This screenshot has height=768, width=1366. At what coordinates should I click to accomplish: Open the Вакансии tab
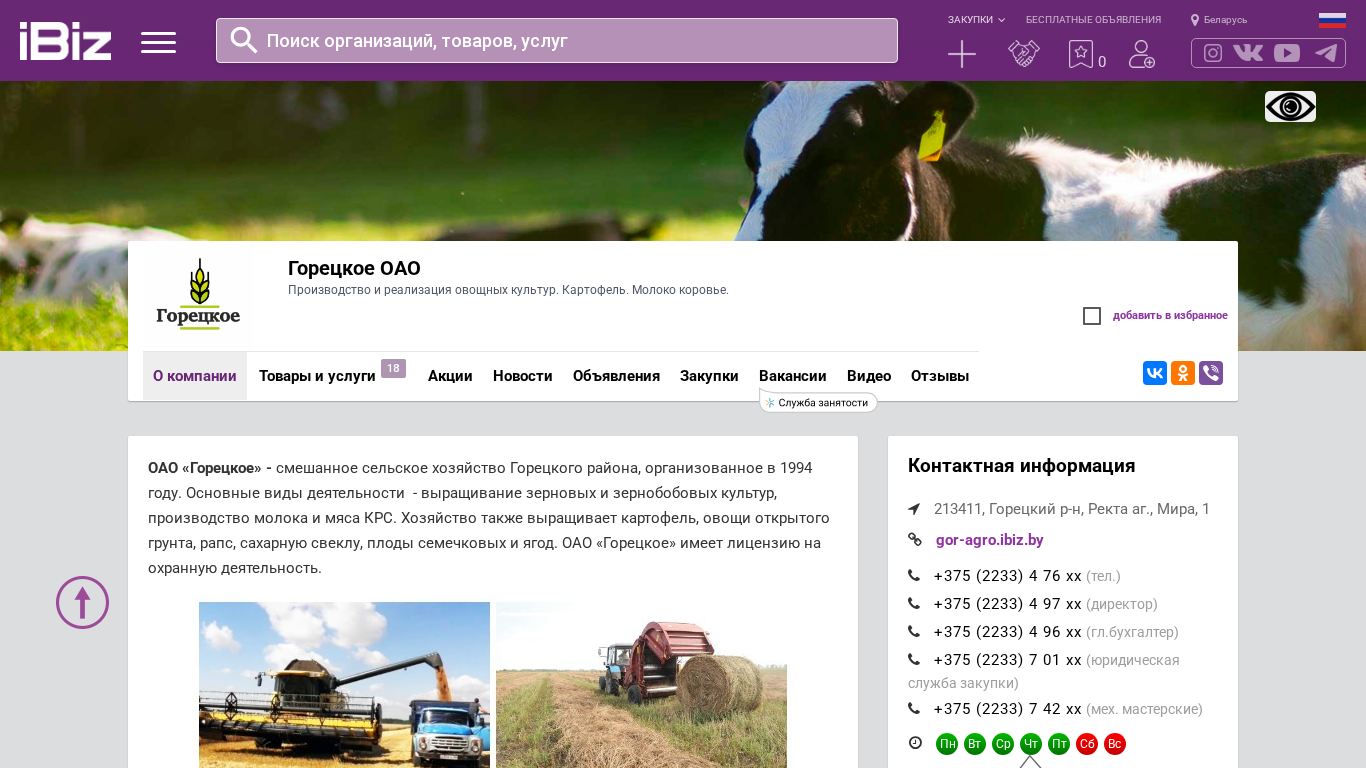pyautogui.click(x=793, y=376)
